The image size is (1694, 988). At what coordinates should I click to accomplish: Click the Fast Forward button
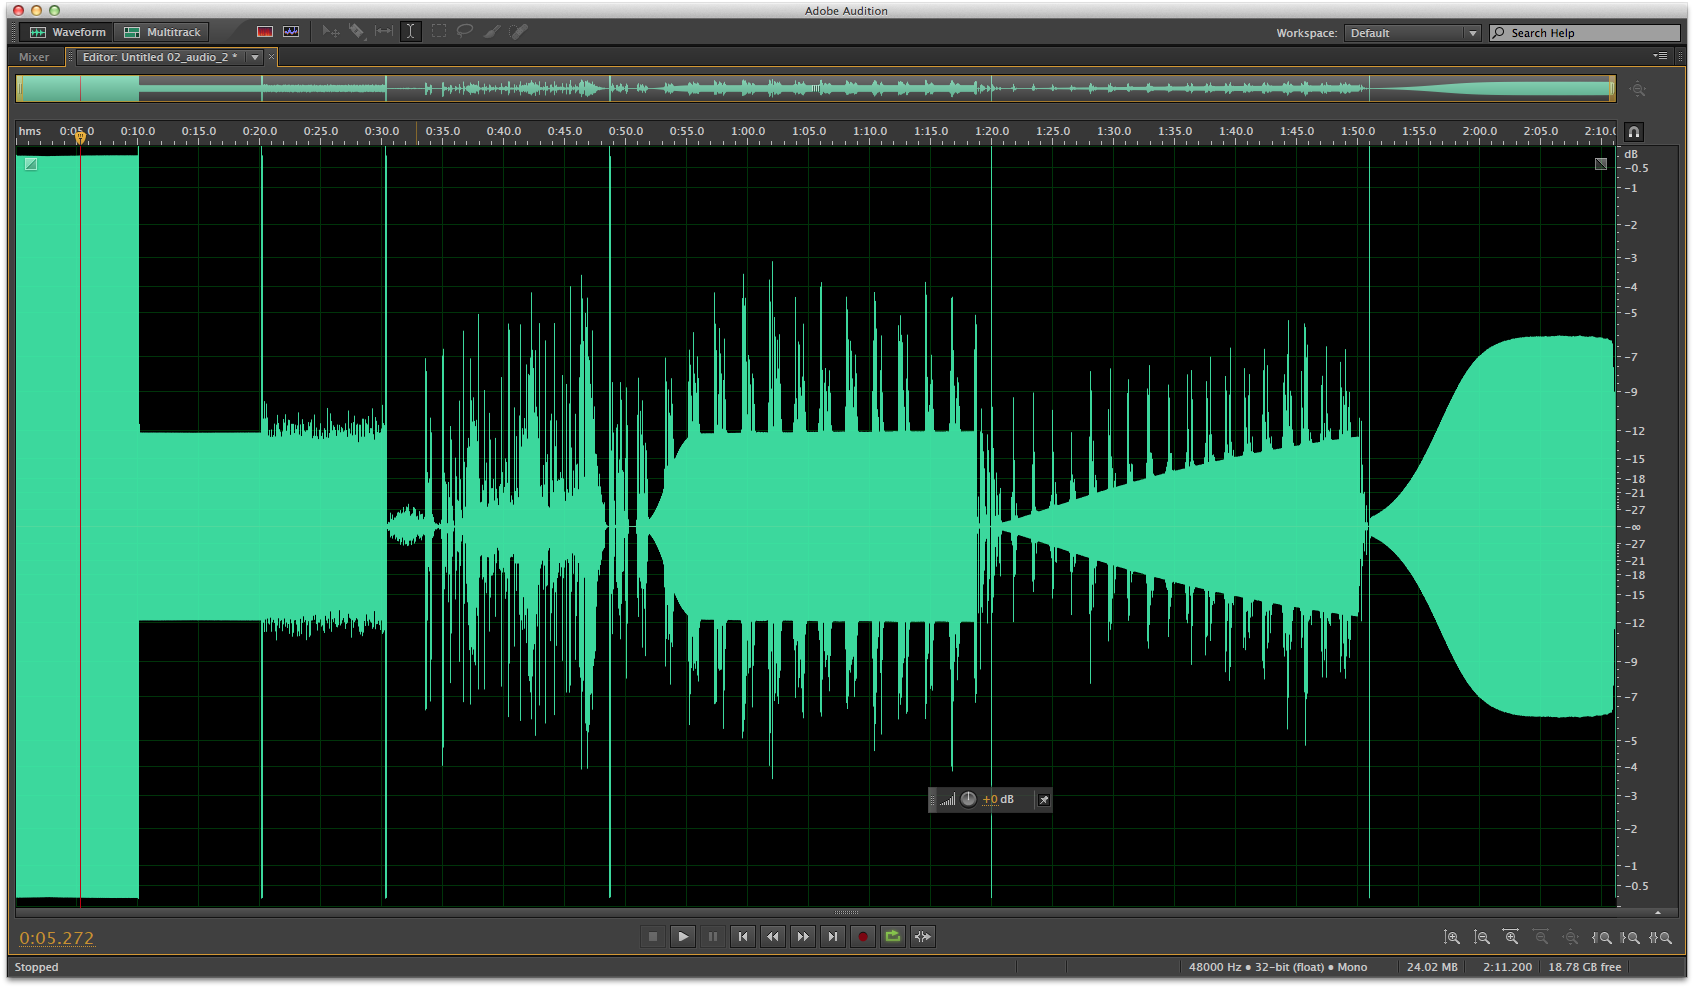click(803, 937)
